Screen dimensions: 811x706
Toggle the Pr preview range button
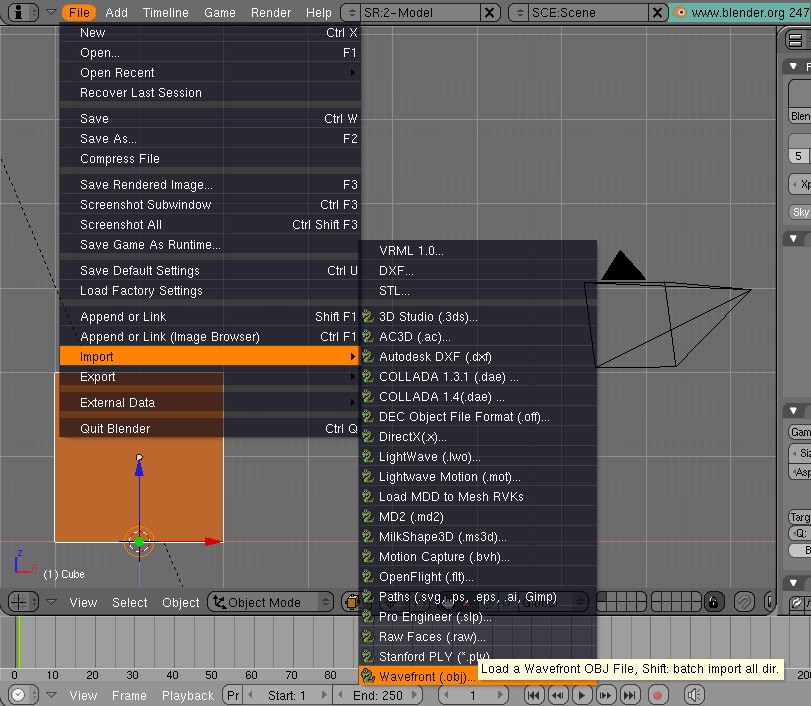[233, 695]
